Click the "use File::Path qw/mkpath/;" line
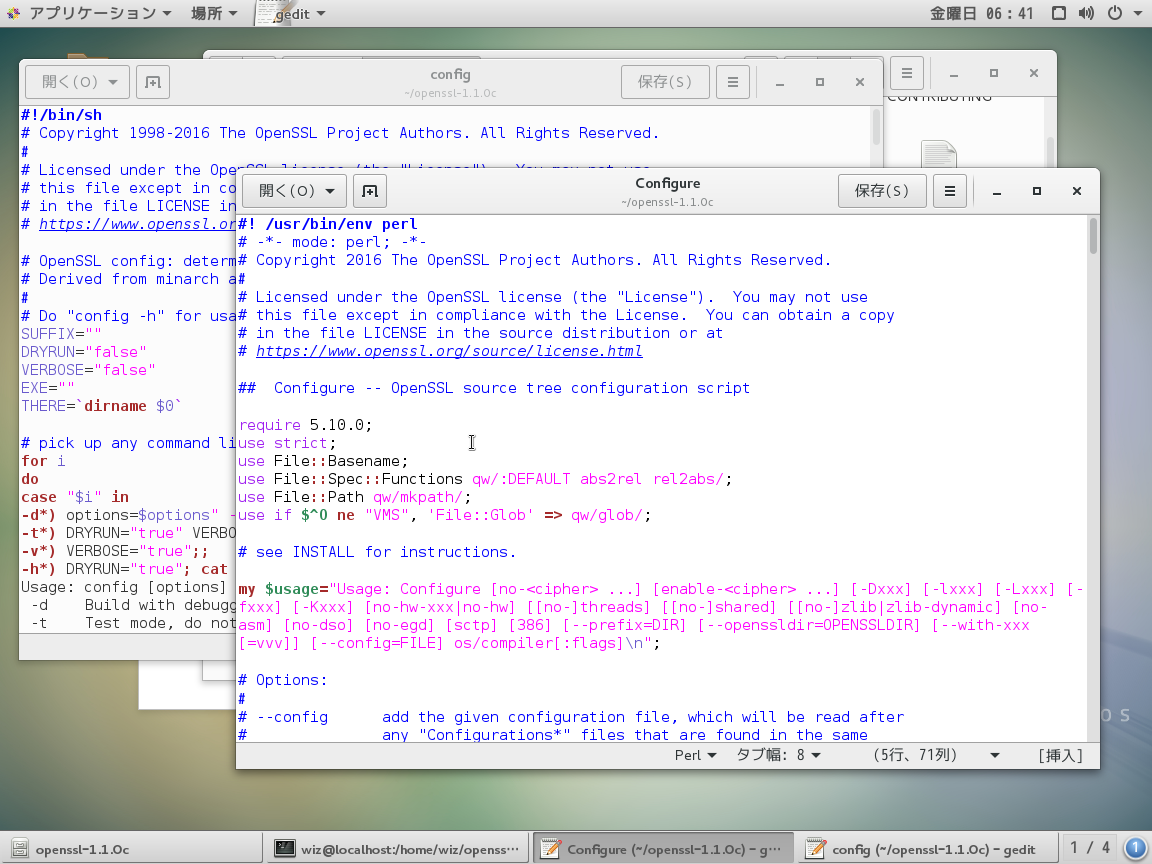Viewport: 1152px width, 864px height. click(355, 497)
